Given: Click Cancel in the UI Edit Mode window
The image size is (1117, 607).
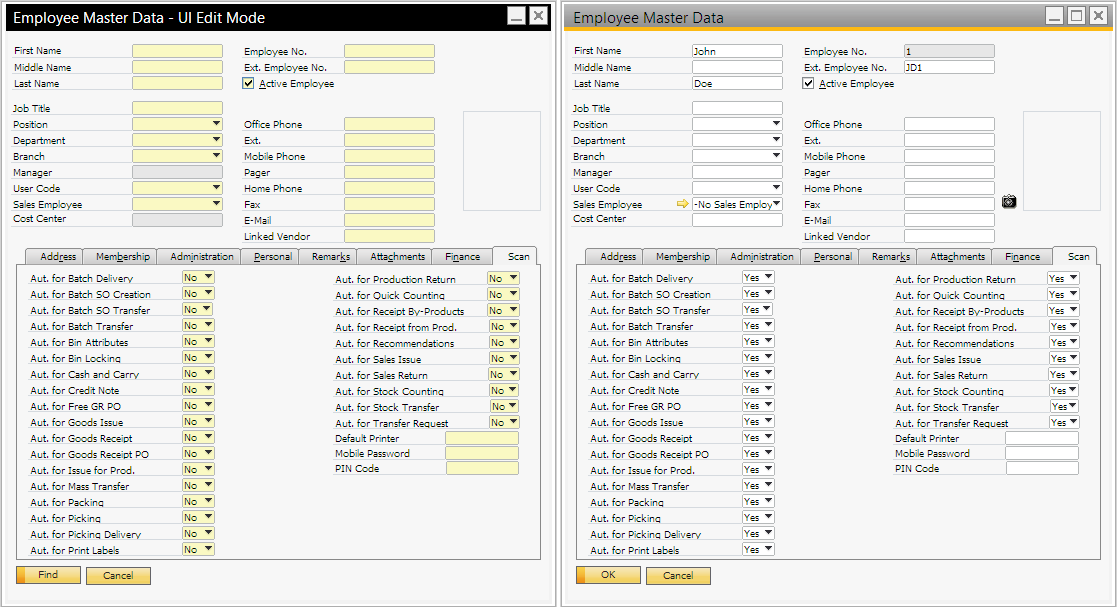Looking at the screenshot, I should point(118,575).
